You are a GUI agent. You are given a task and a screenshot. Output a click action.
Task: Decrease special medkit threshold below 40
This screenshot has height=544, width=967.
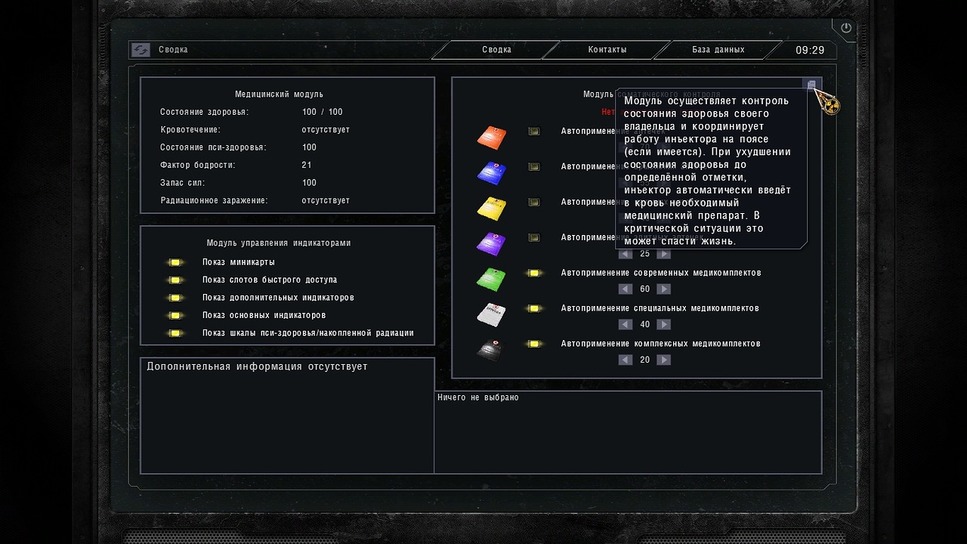[x=625, y=324]
